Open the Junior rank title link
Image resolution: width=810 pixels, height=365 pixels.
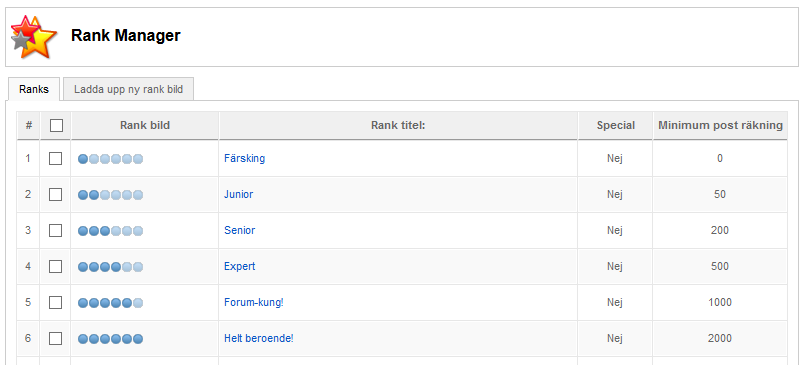(x=239, y=195)
